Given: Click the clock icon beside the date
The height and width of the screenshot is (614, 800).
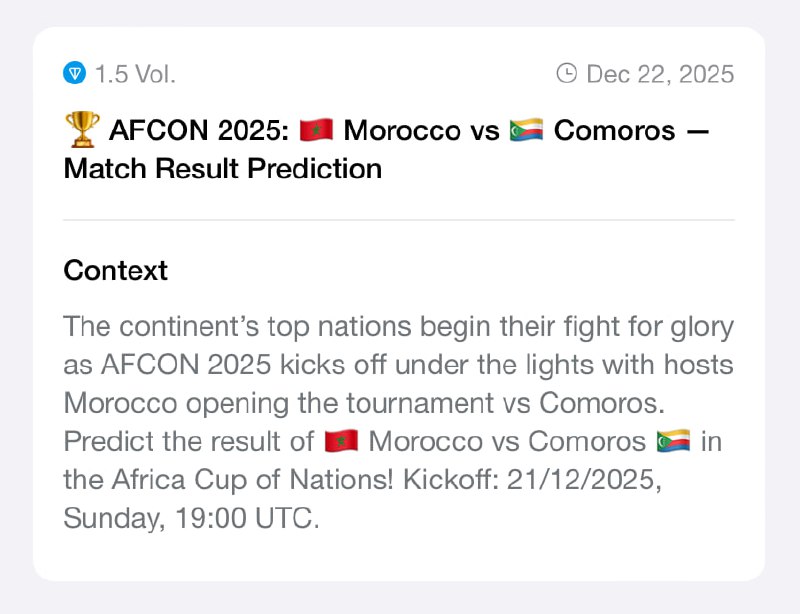Looking at the screenshot, I should click(566, 73).
